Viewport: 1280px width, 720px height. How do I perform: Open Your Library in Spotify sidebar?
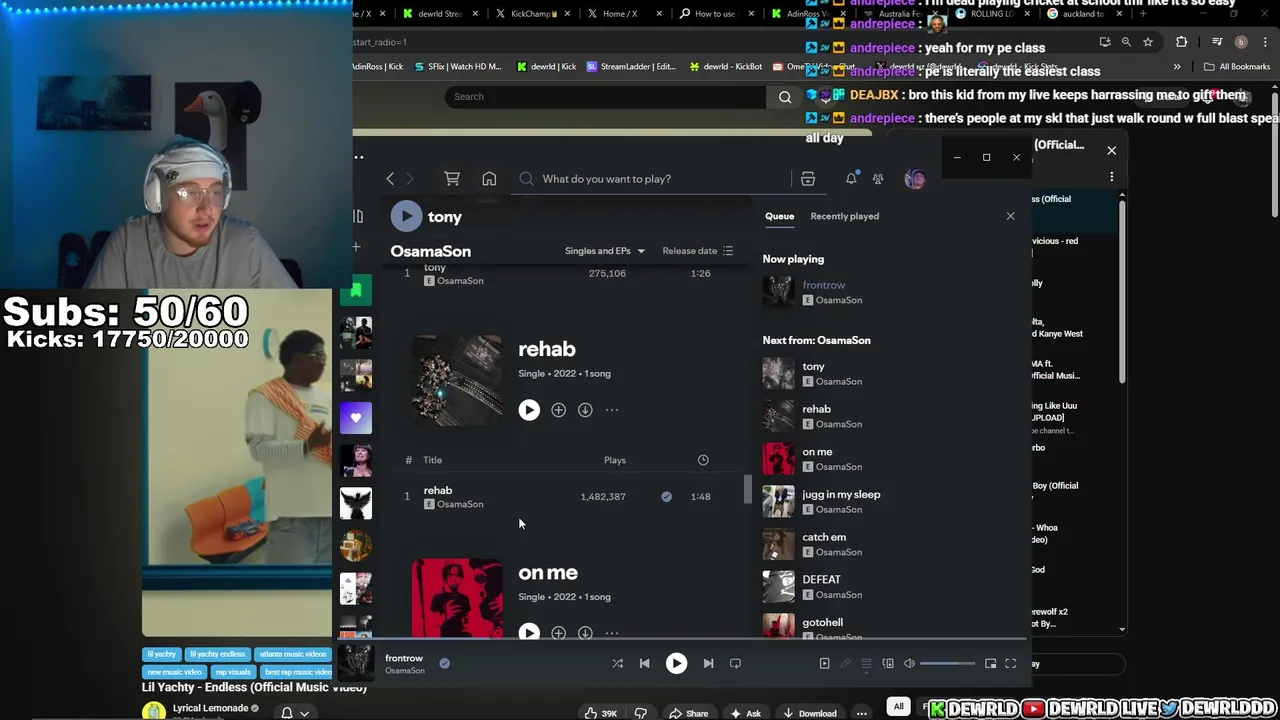[358, 216]
